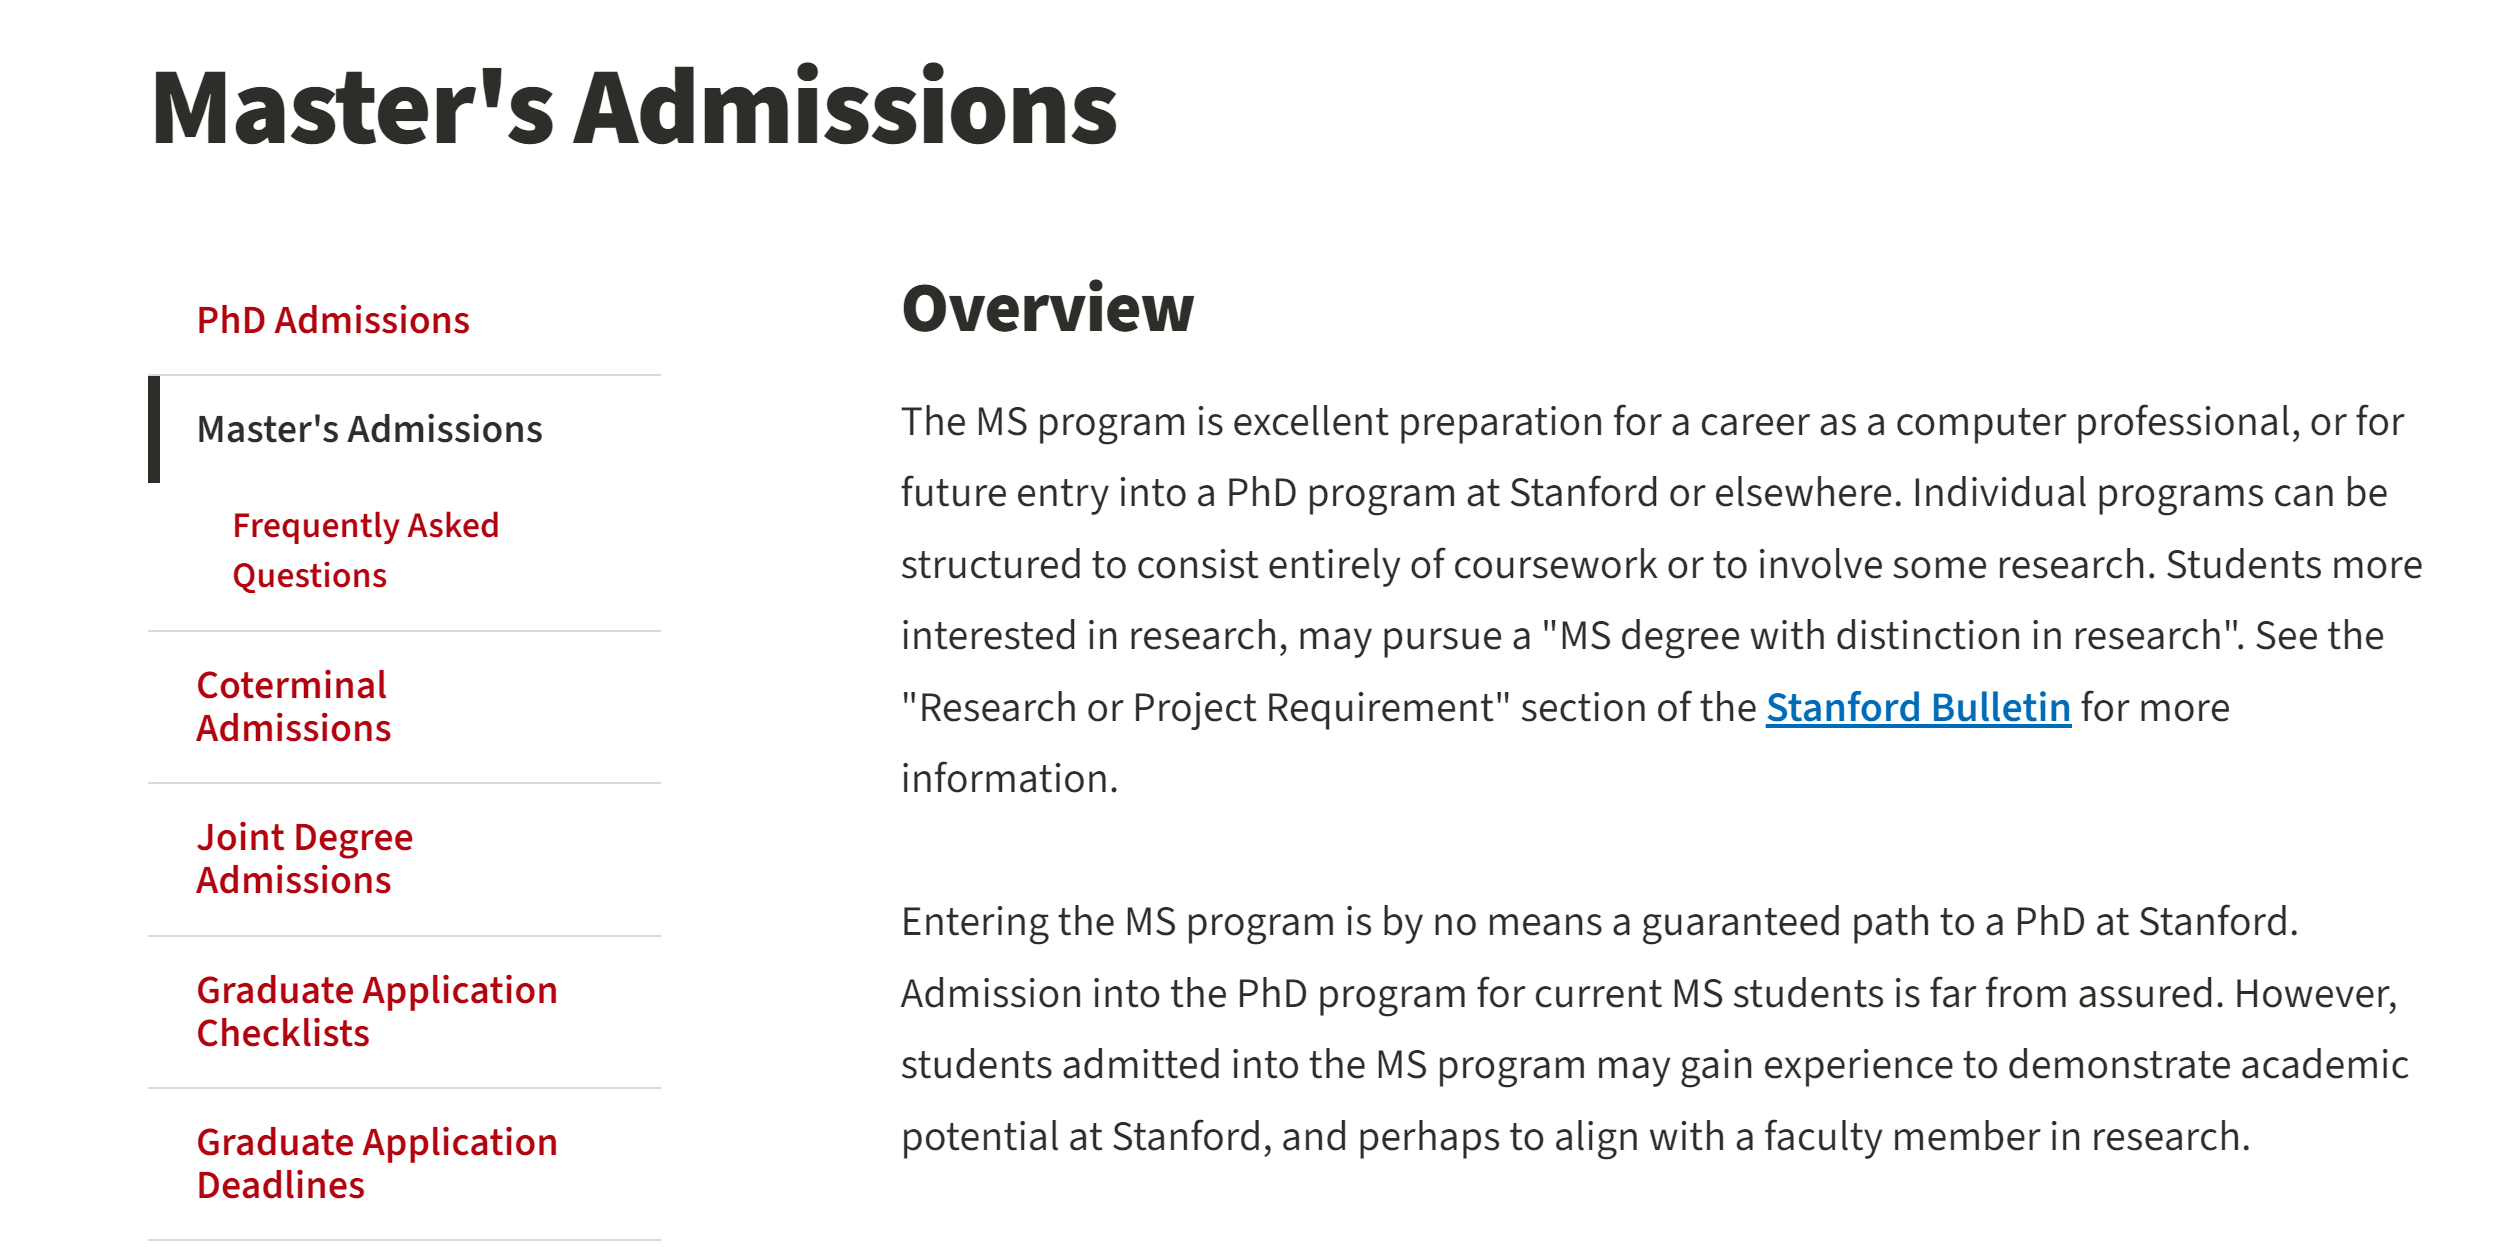Screen dimensions: 2513x1249
Task: View the Graduate Application Deadlines page
Action: pyautogui.click(x=376, y=1163)
